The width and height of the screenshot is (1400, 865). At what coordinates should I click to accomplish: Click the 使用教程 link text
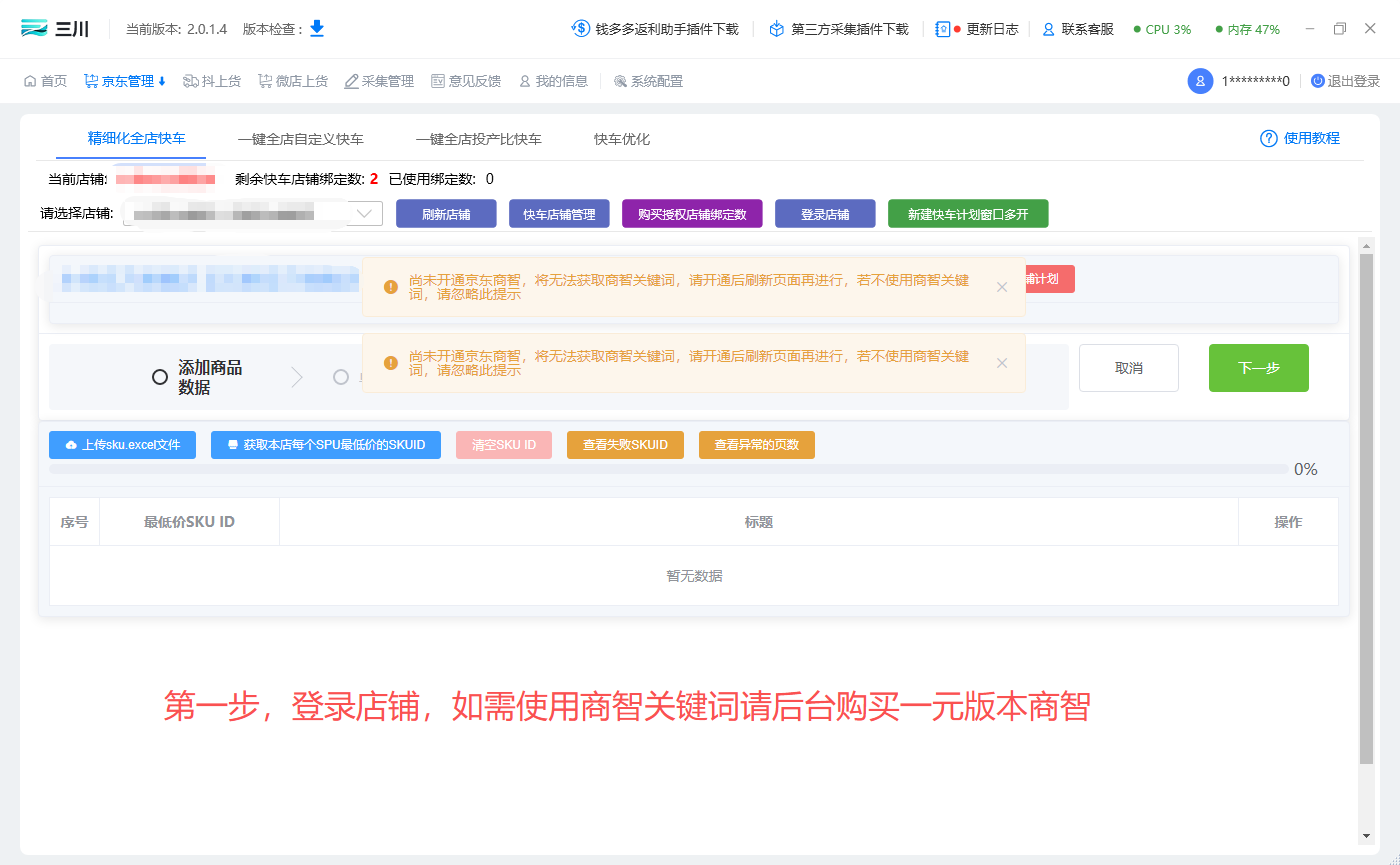point(1312,138)
